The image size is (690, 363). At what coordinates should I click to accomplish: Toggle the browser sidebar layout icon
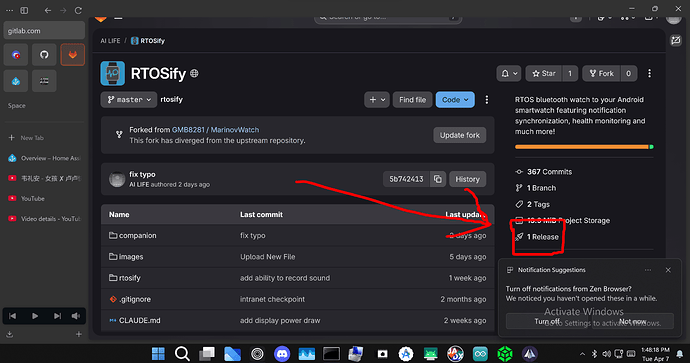click(x=24, y=10)
